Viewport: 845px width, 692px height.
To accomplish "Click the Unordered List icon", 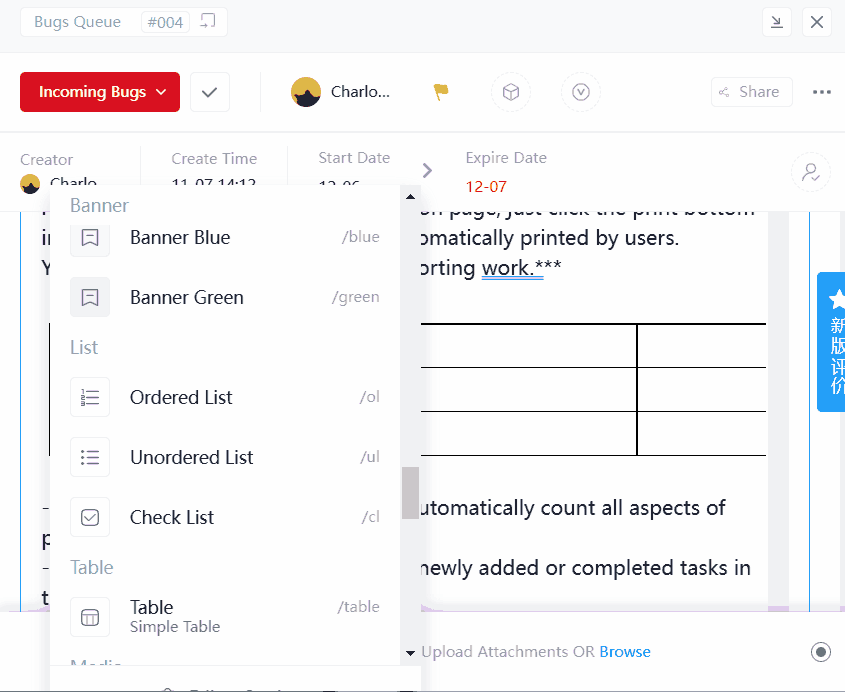I will coord(90,457).
